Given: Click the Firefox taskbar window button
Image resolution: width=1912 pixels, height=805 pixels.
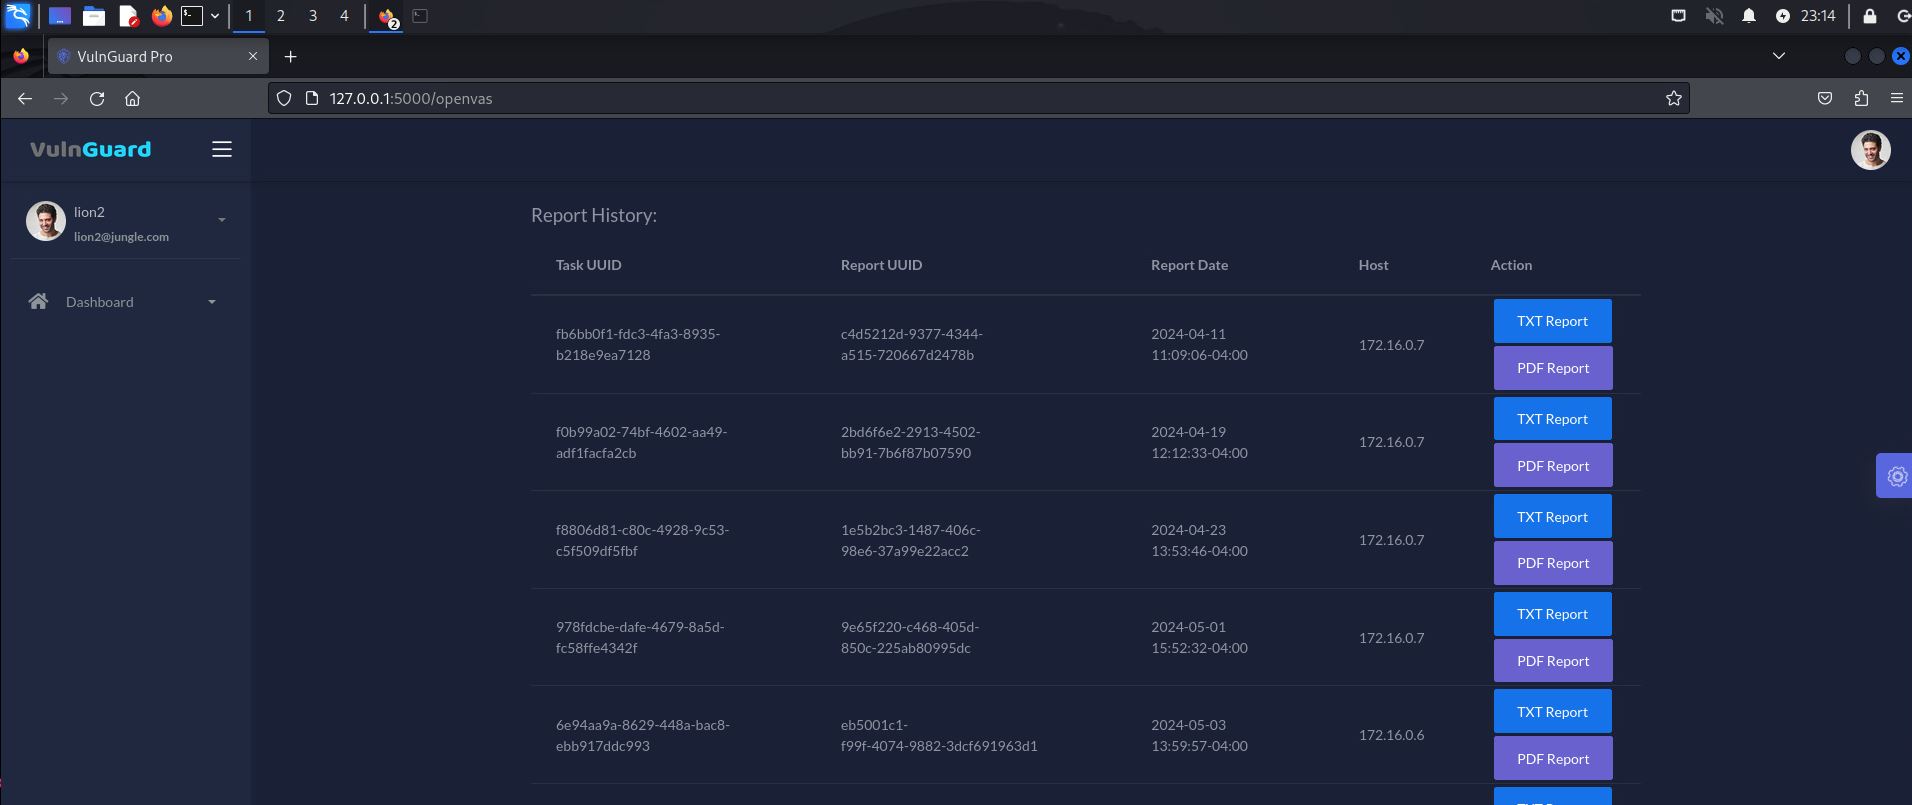Looking at the screenshot, I should point(387,16).
